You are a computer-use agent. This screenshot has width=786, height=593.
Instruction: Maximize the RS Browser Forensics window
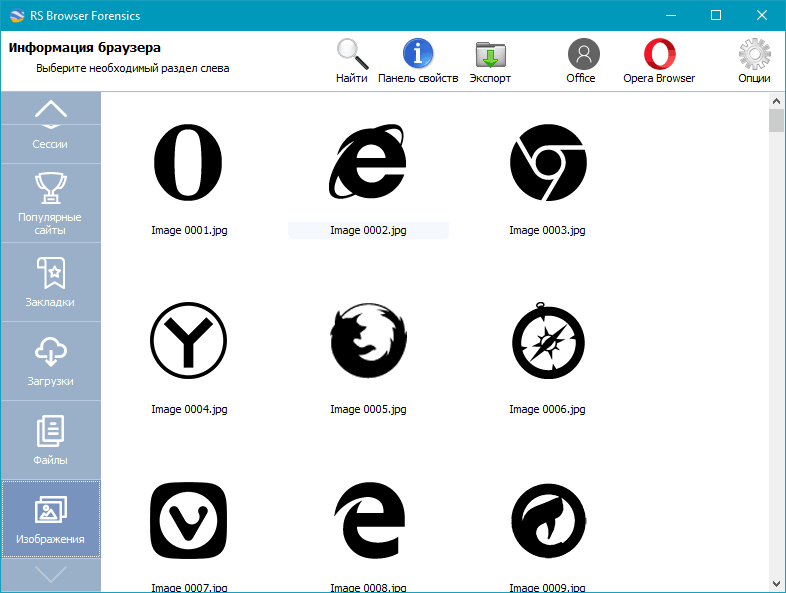tap(716, 16)
